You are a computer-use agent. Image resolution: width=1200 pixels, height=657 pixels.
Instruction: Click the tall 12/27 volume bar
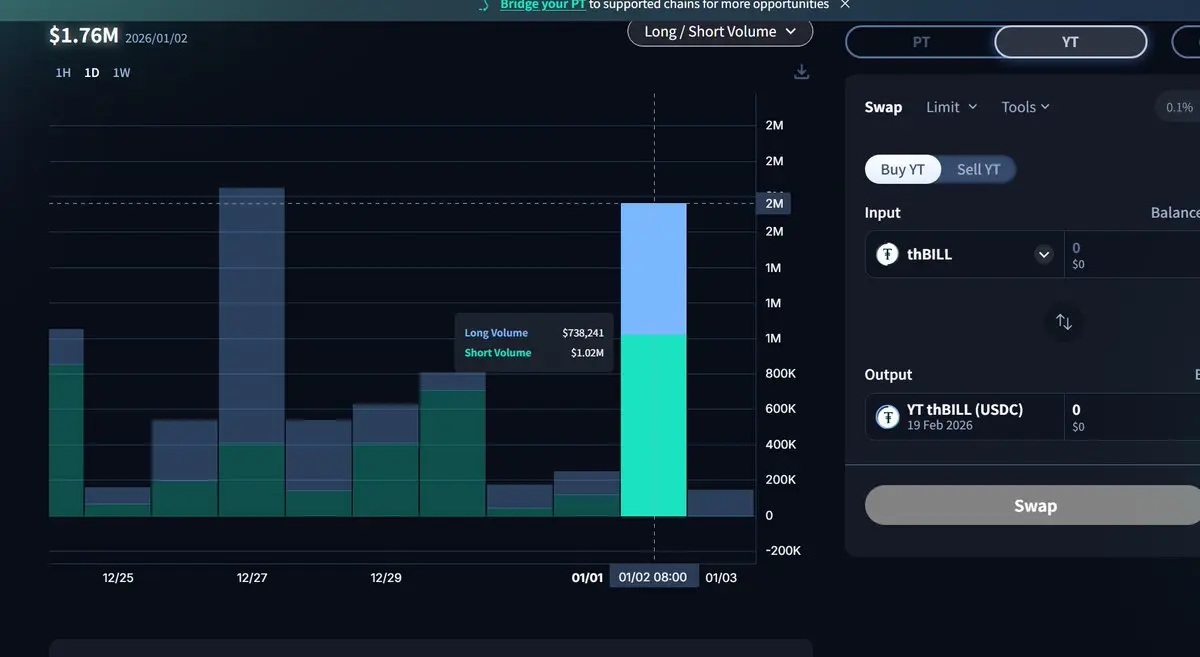point(252,352)
